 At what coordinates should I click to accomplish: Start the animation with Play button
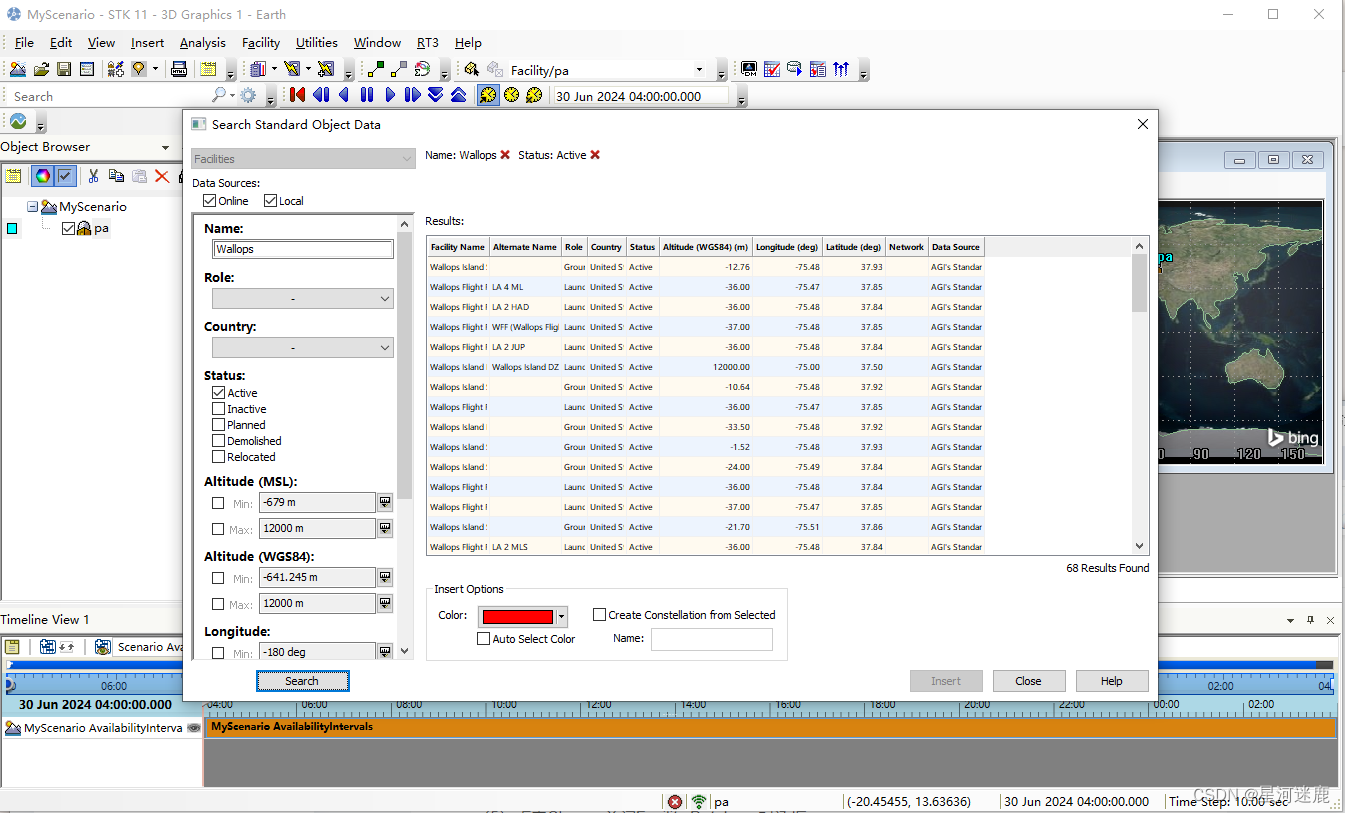[390, 95]
